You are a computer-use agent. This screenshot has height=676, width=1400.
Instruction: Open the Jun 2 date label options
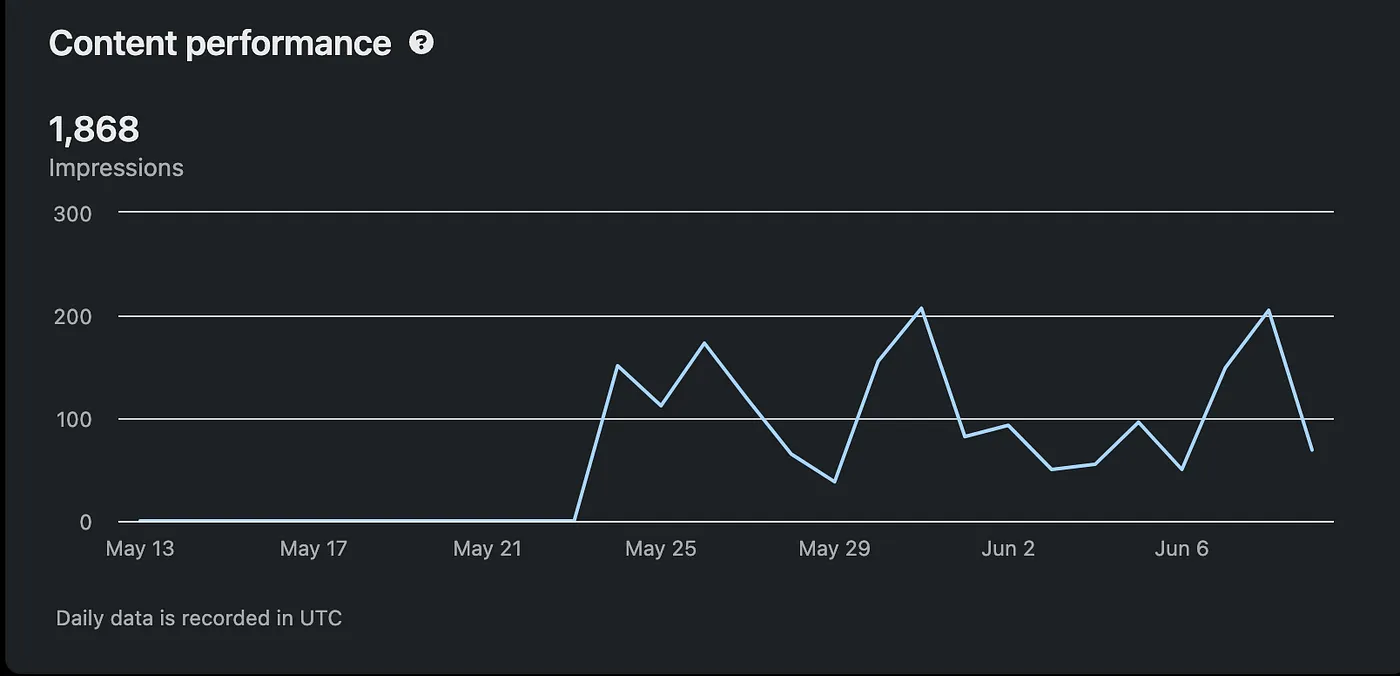1008,548
